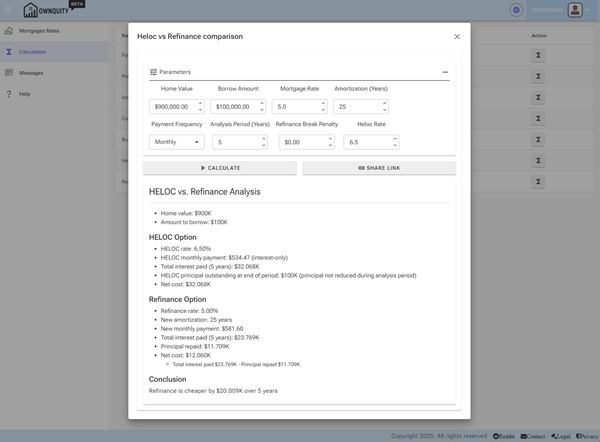This screenshot has height=442, width=600.
Task: Click the Ownquity logo
Action: [x=52, y=10]
